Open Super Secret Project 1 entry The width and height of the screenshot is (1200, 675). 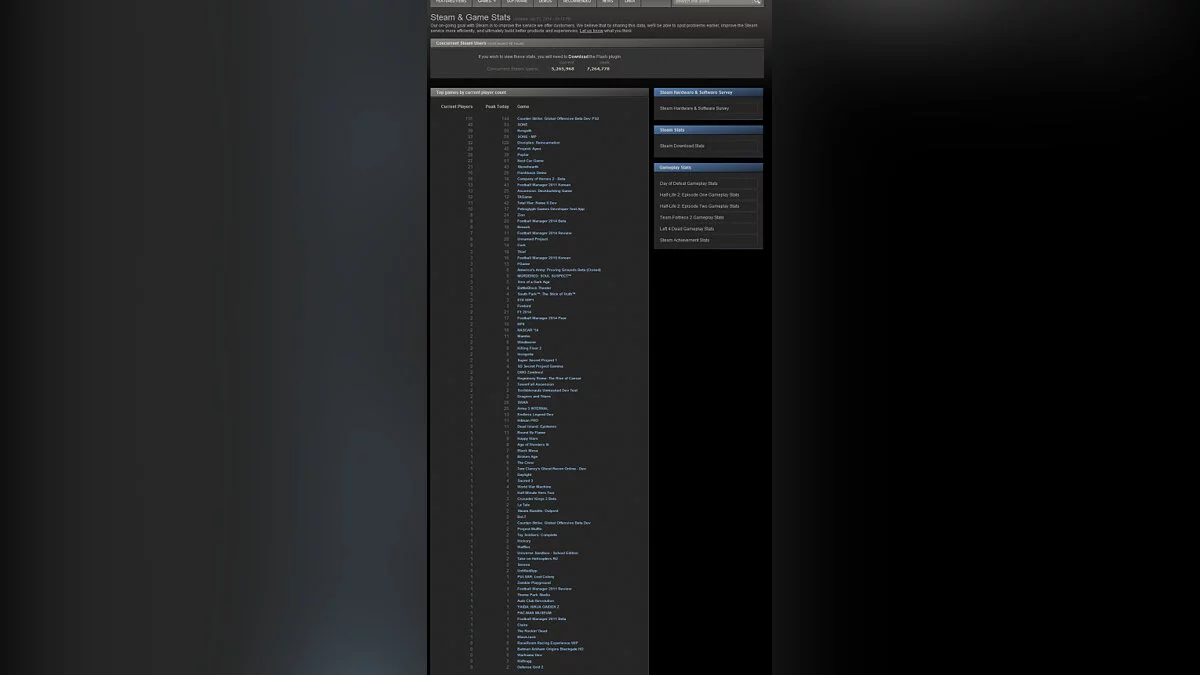click(537, 359)
